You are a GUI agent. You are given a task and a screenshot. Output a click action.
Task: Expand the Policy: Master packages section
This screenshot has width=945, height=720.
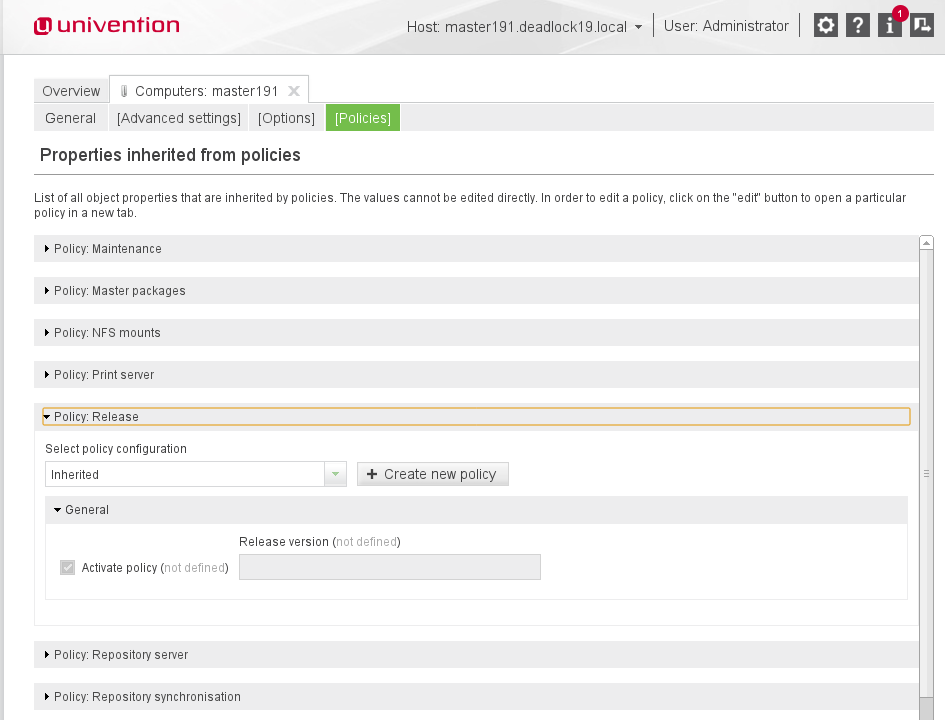(120, 290)
